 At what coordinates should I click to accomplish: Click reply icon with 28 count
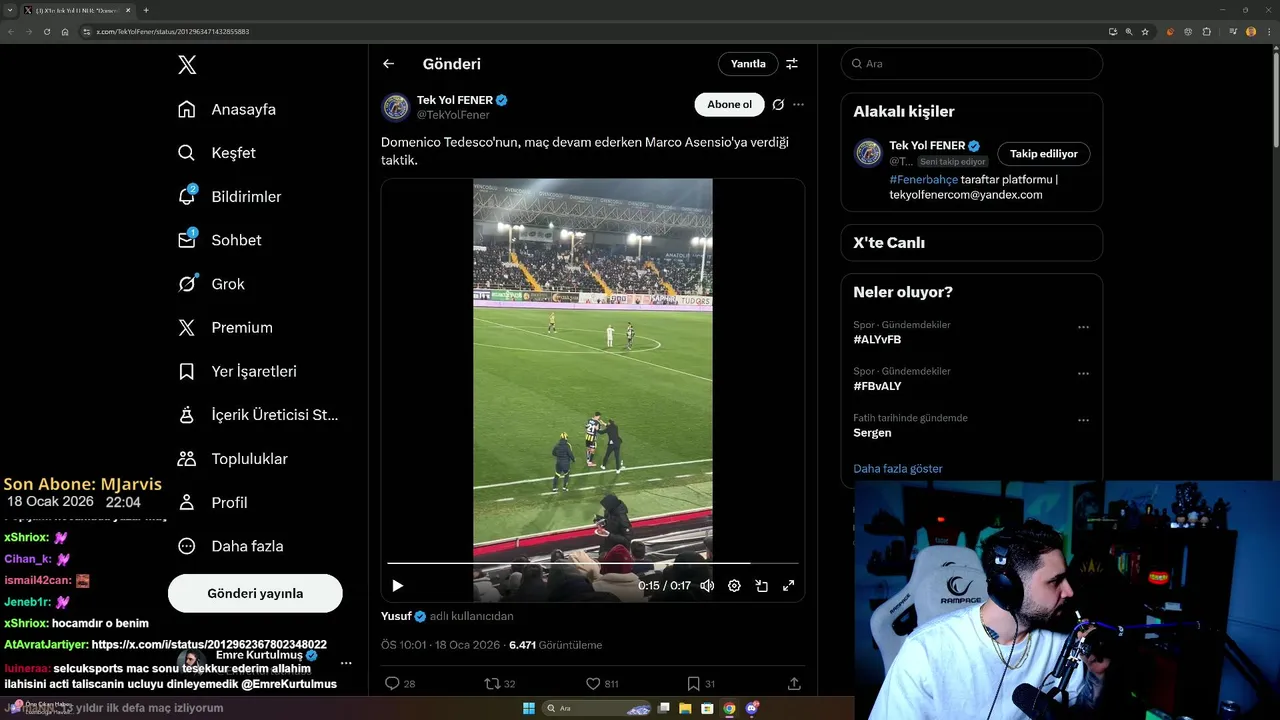click(400, 684)
